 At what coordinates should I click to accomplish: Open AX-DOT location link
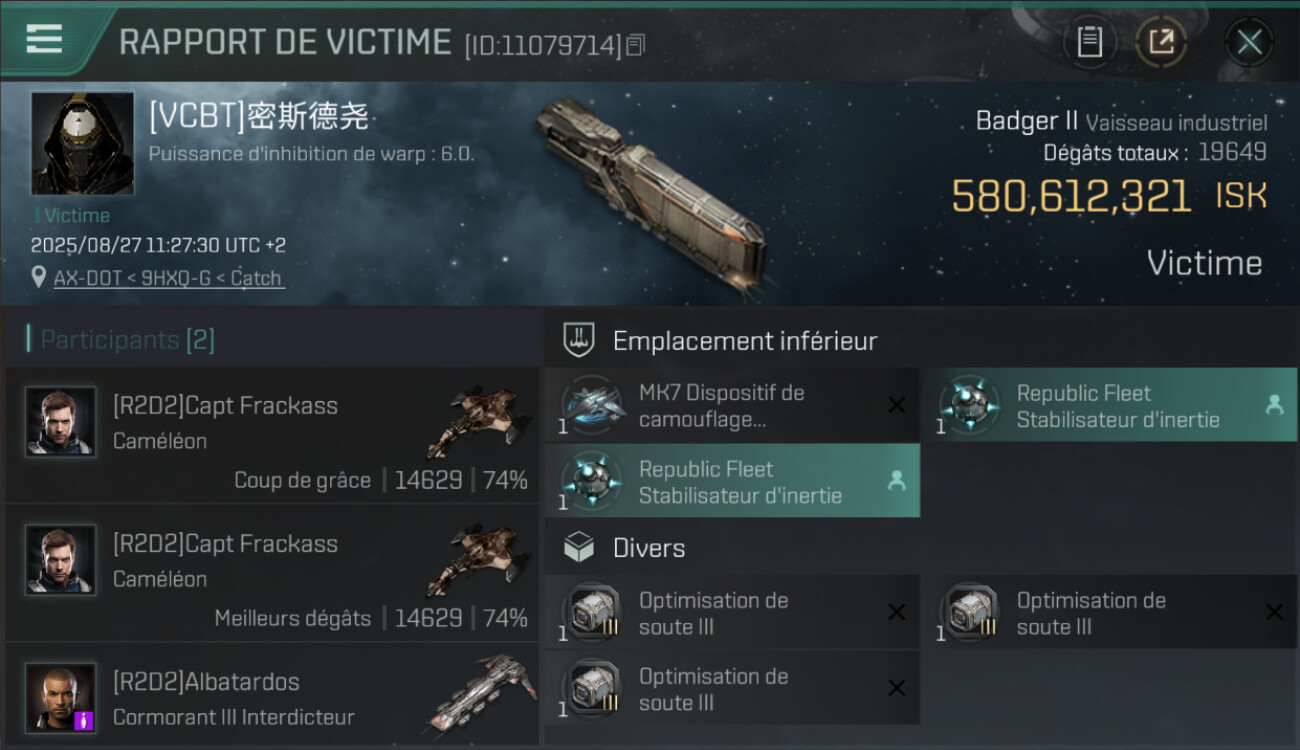pos(168,278)
